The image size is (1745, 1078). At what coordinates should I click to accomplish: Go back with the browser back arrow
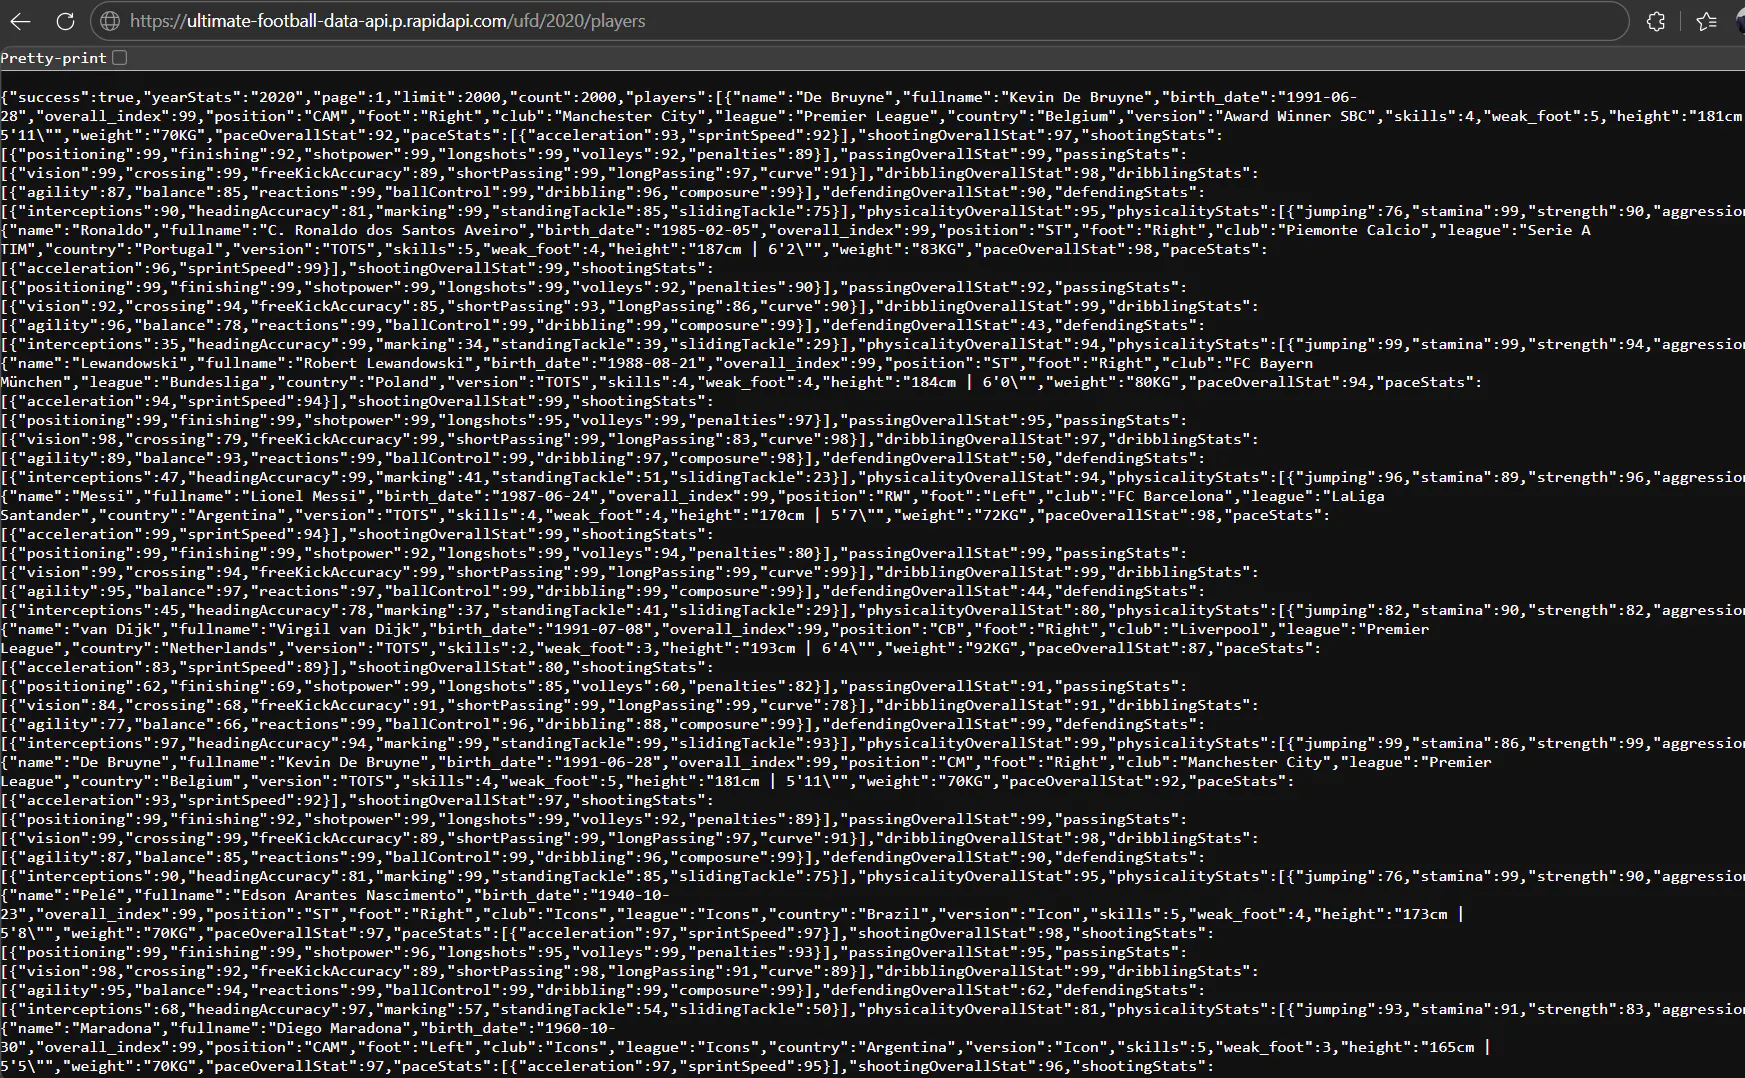click(20, 21)
